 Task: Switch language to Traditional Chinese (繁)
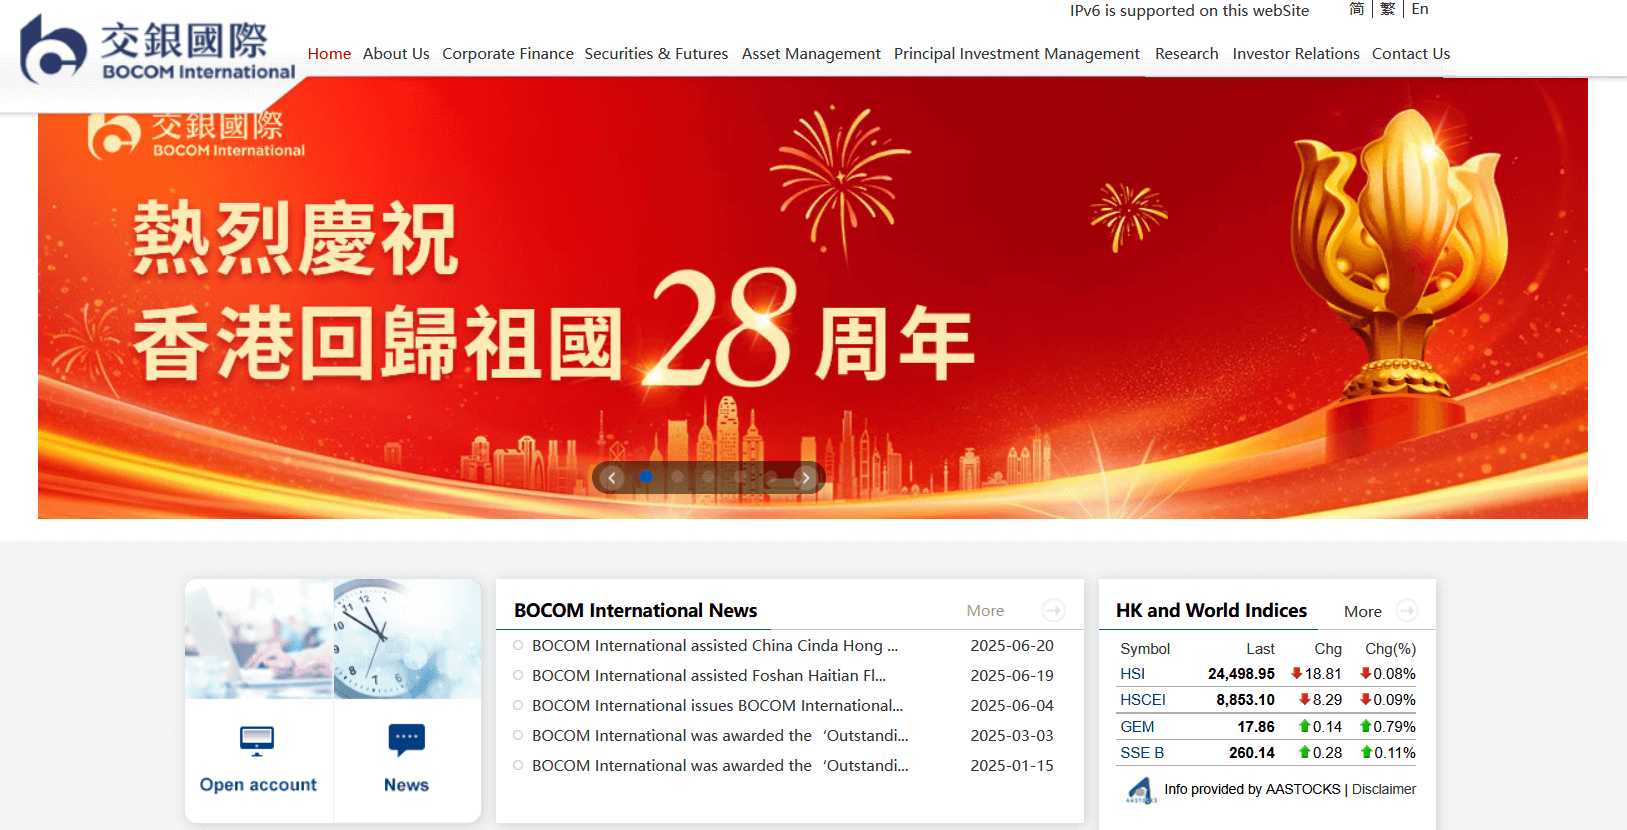[x=1388, y=9]
